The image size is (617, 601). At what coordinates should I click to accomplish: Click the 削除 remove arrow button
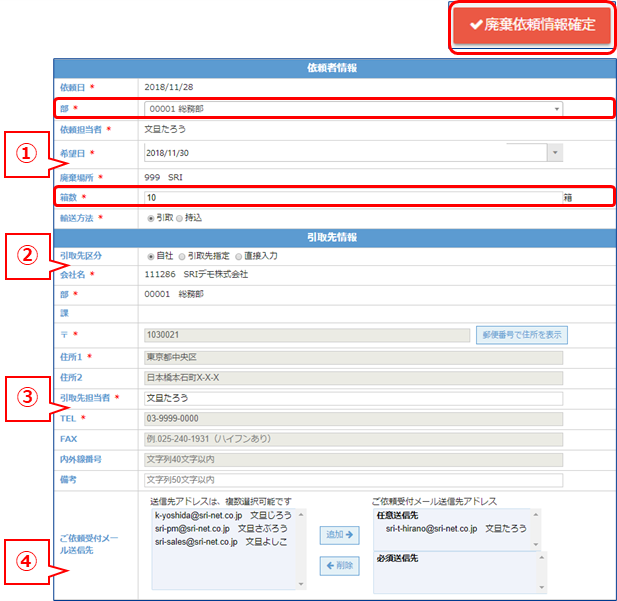tap(340, 566)
